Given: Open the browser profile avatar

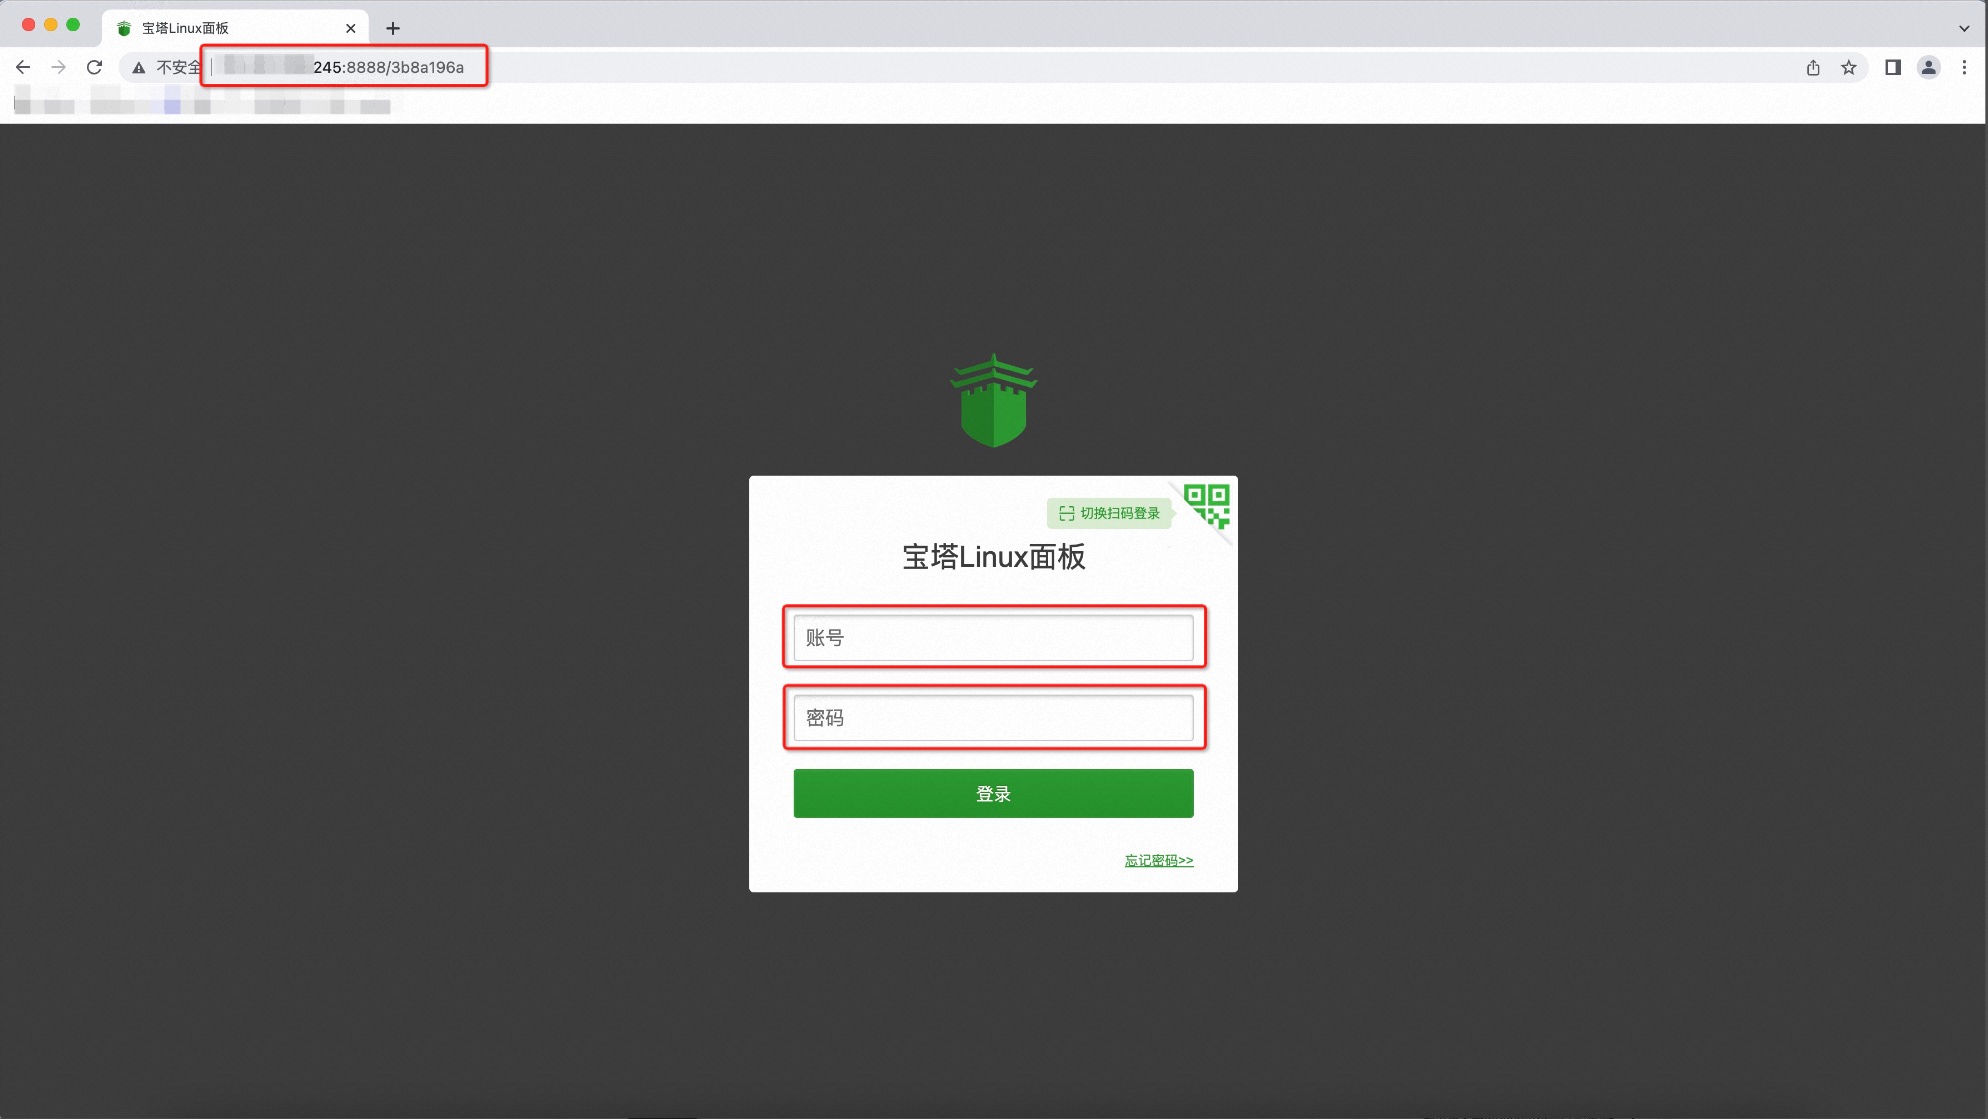Looking at the screenshot, I should [1929, 67].
